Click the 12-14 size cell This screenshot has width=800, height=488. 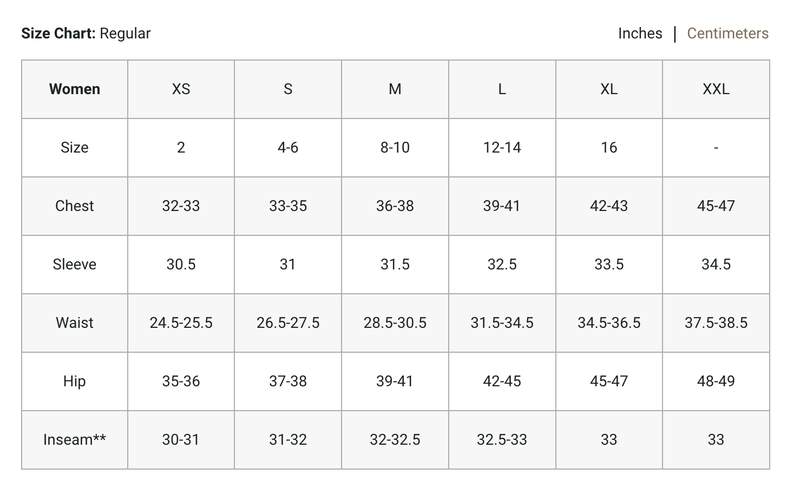502,148
